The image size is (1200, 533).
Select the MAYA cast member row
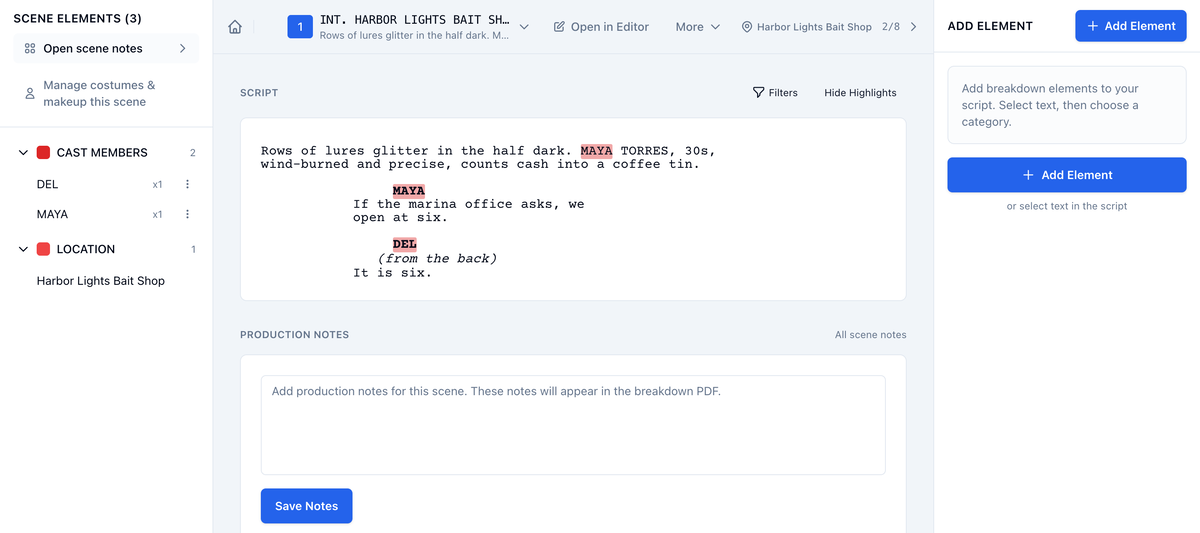(x=106, y=214)
